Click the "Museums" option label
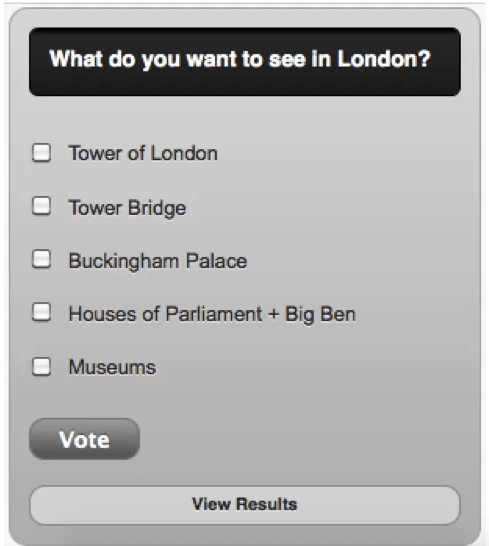Image resolution: width=489 pixels, height=546 pixels. [x=112, y=367]
